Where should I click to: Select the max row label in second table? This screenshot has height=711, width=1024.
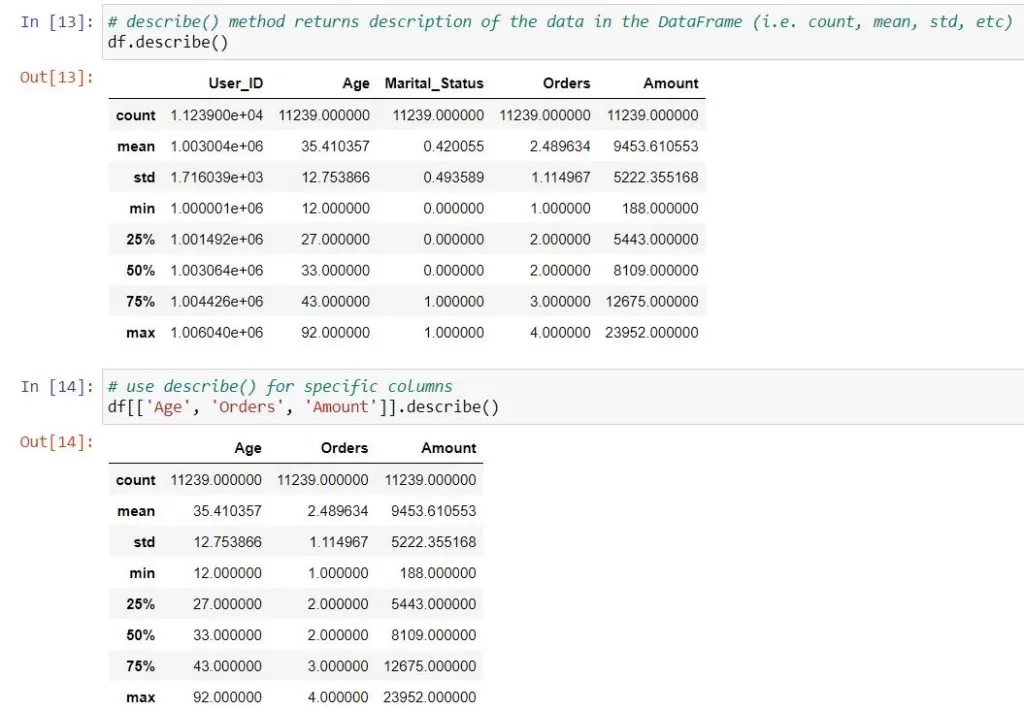coord(140,697)
